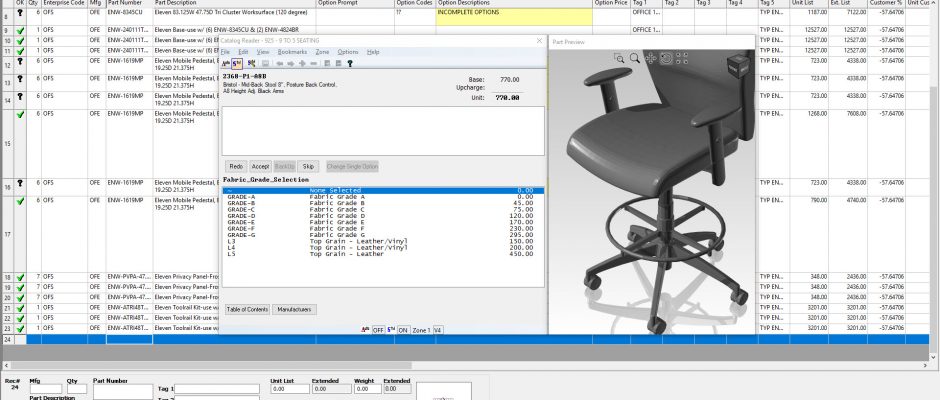Click the Accept button

(260, 166)
